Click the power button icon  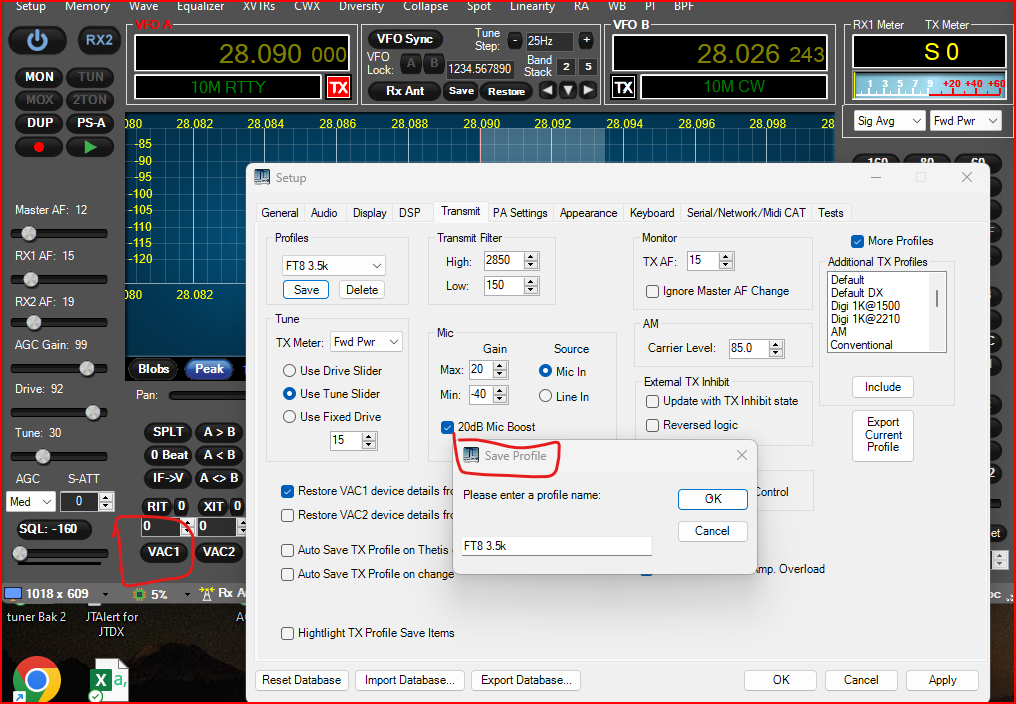[38, 40]
